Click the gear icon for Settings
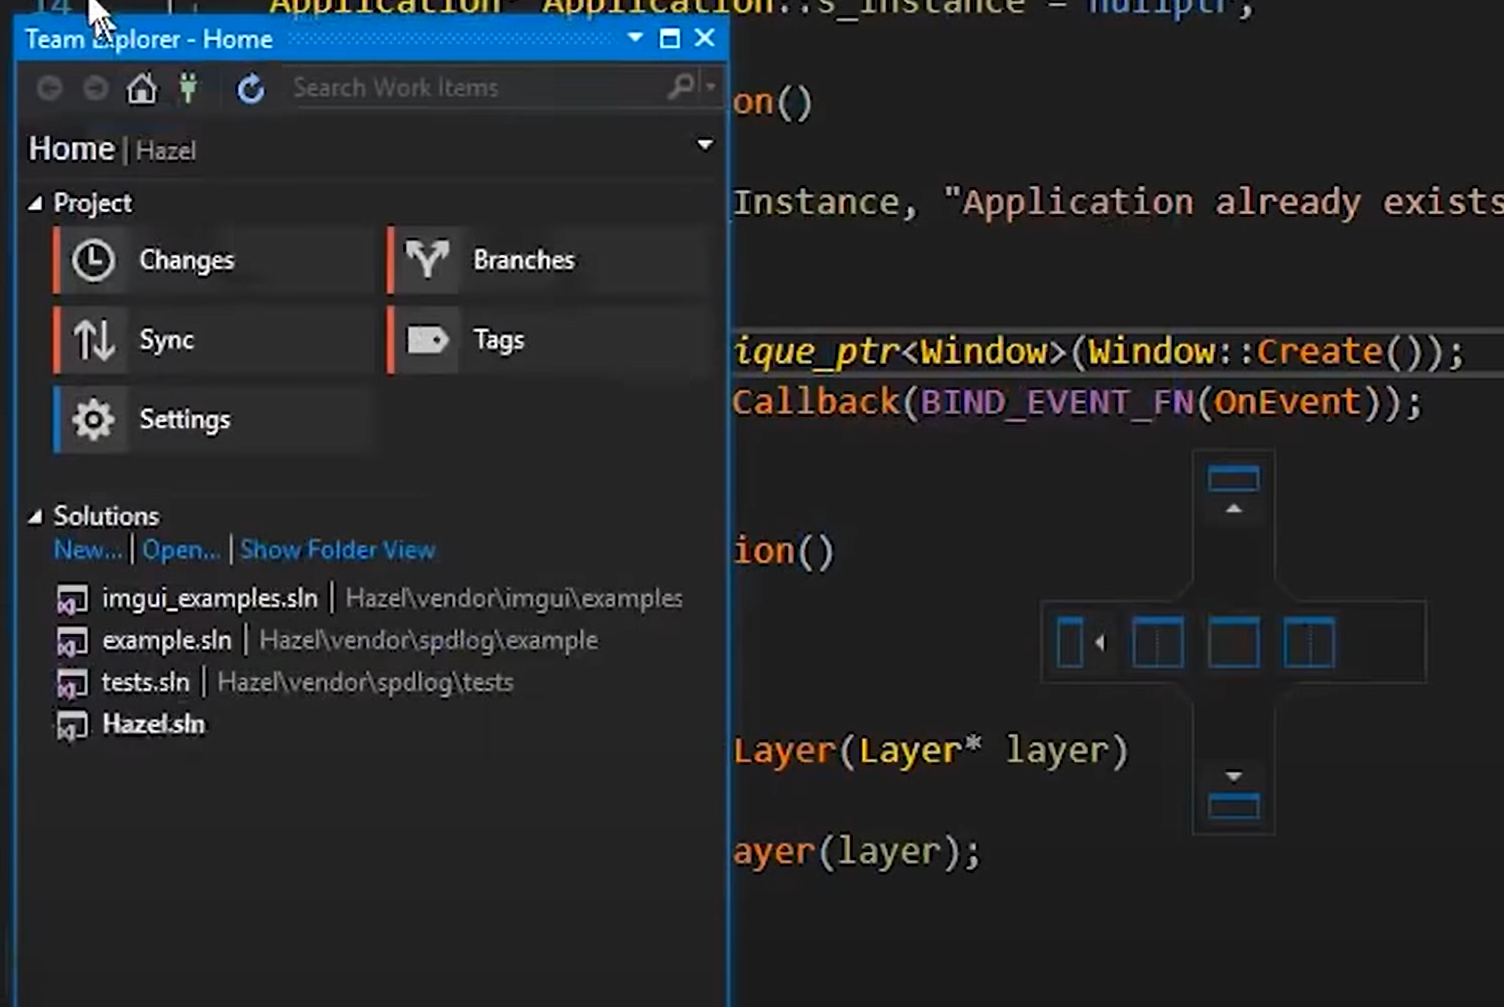Screen dimensions: 1504x1007 tap(93, 420)
